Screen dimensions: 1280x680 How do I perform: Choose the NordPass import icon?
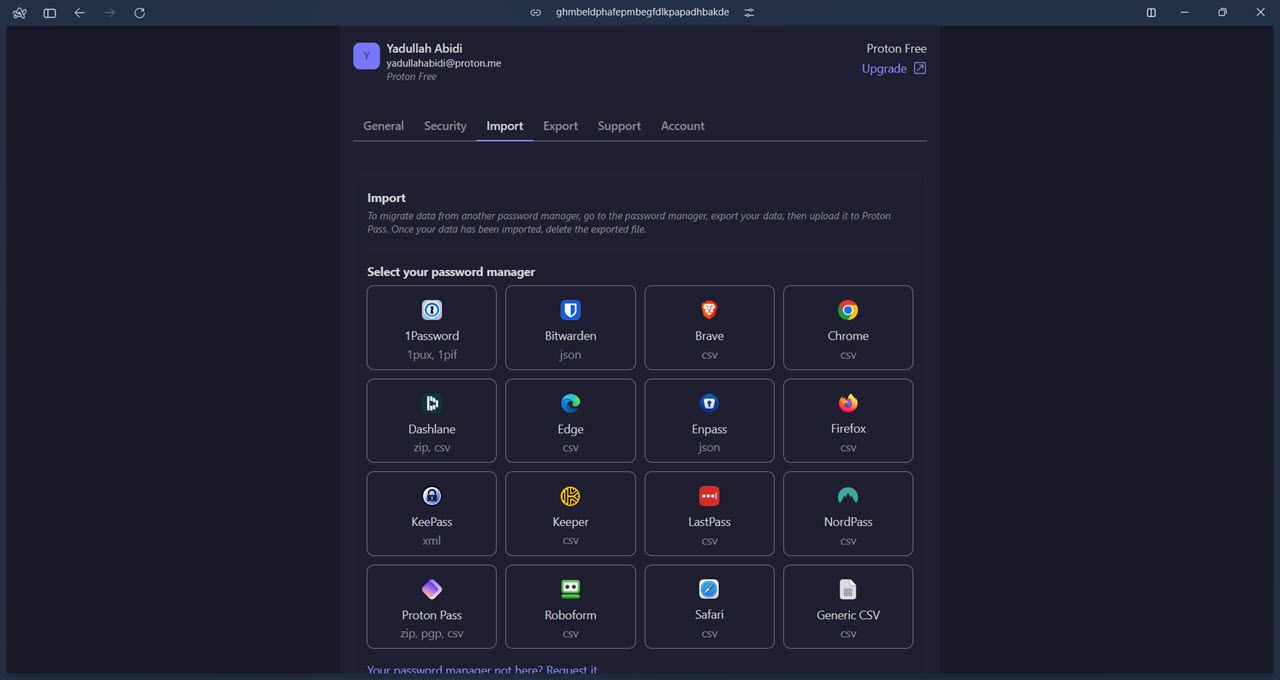(848, 496)
